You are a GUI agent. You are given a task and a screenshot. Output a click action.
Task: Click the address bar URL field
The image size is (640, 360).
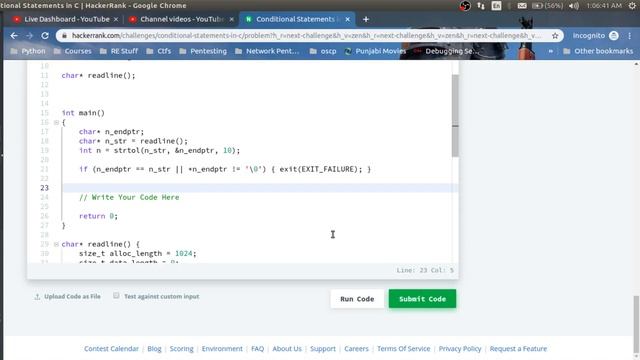[306, 36]
